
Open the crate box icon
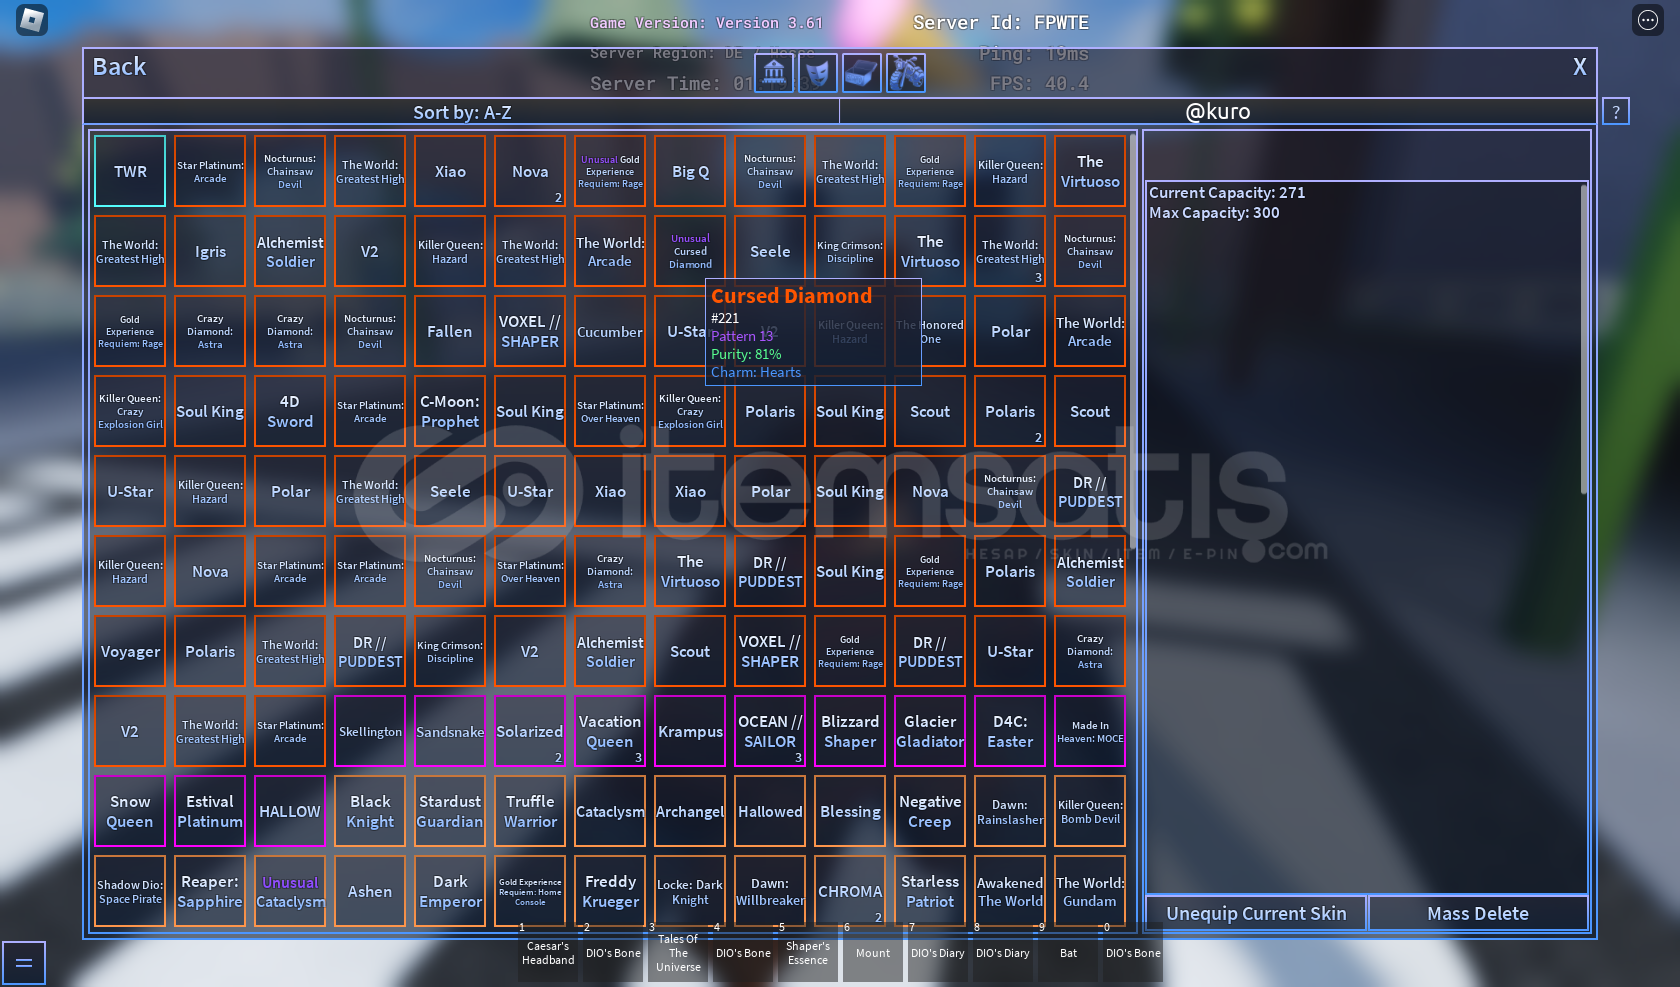click(x=862, y=73)
